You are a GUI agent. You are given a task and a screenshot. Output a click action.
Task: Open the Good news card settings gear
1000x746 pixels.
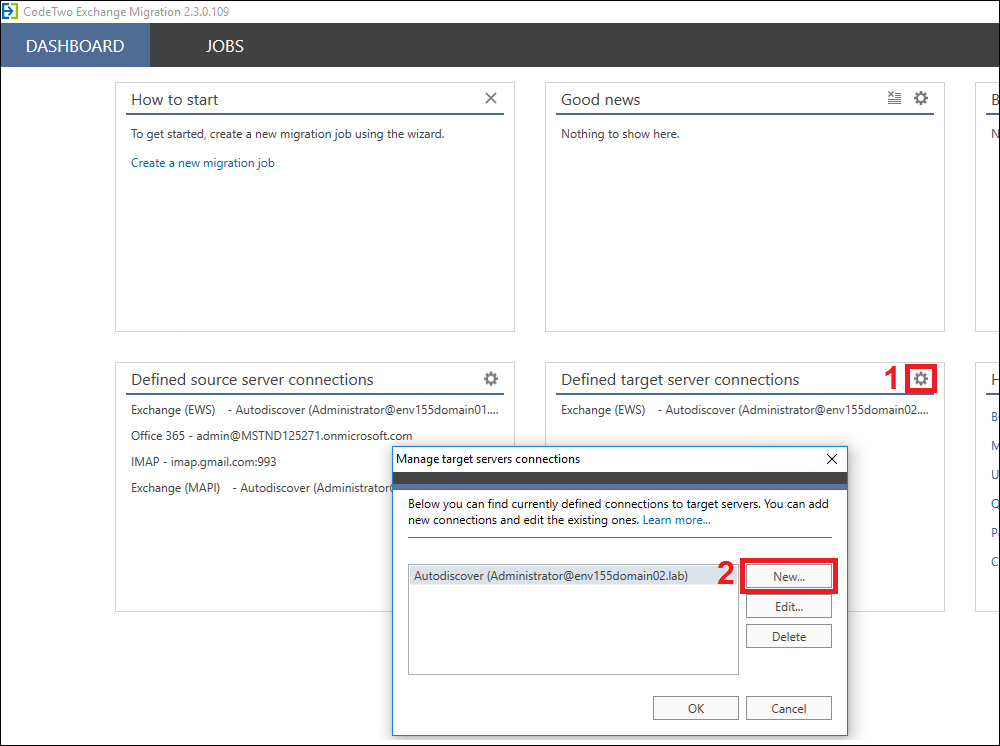click(920, 98)
